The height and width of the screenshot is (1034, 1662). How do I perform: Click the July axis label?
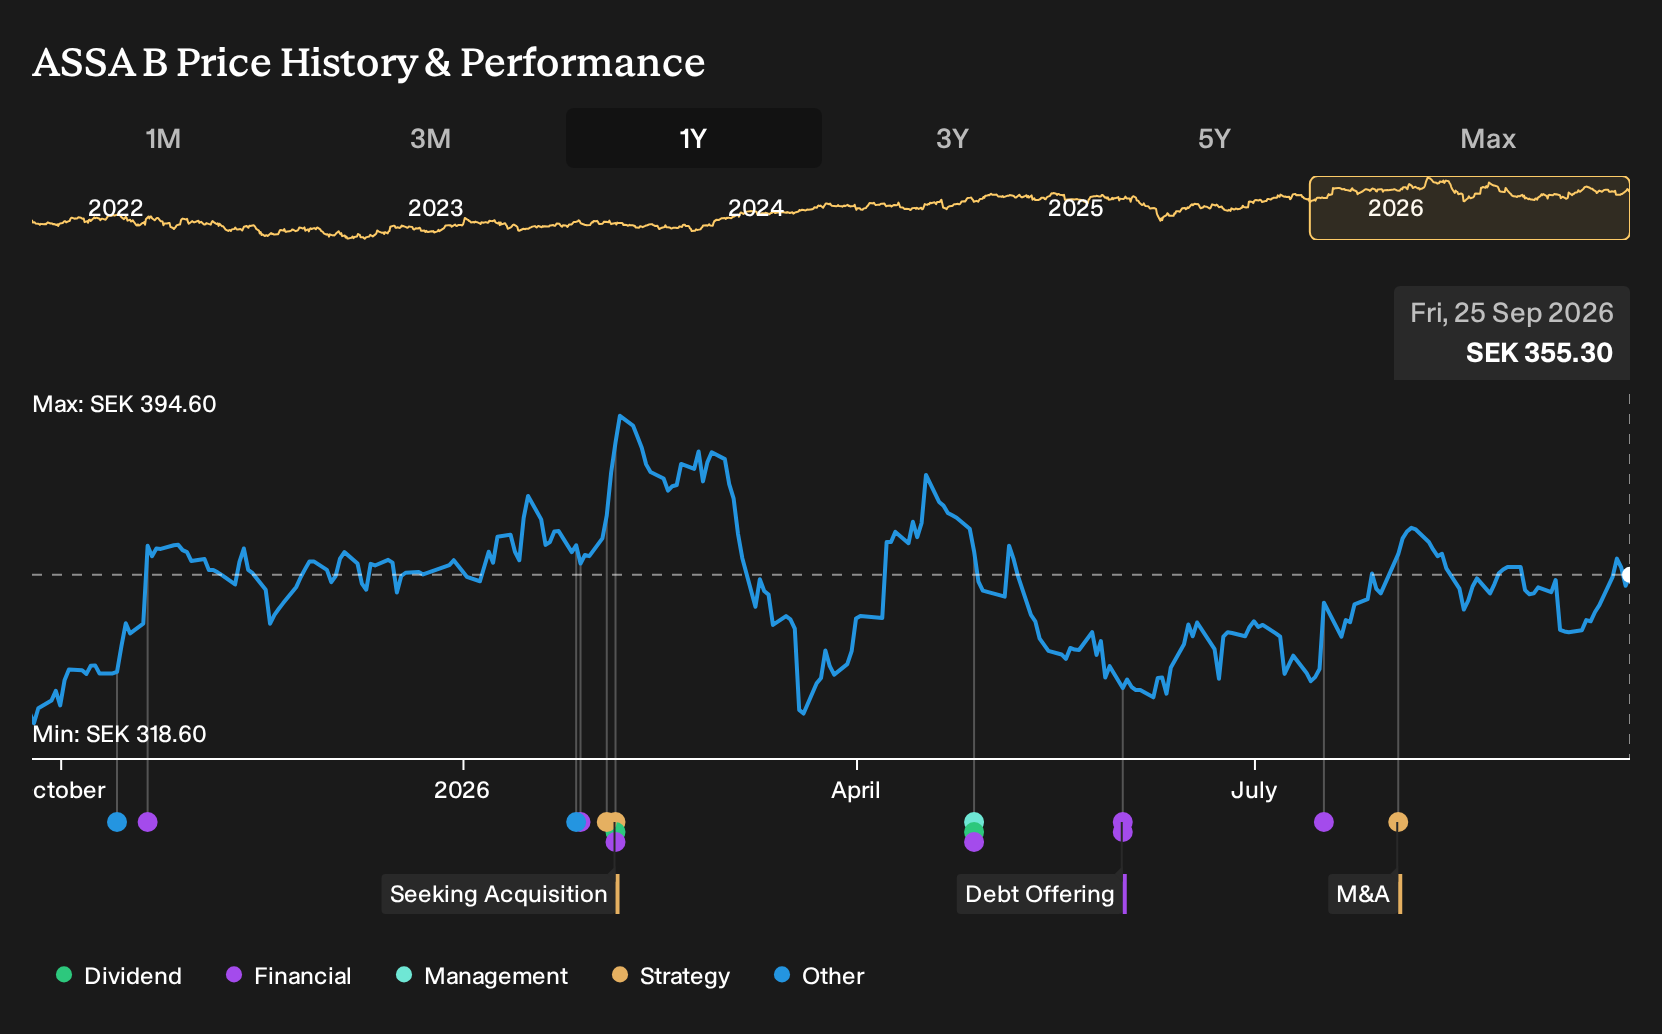(x=1254, y=790)
